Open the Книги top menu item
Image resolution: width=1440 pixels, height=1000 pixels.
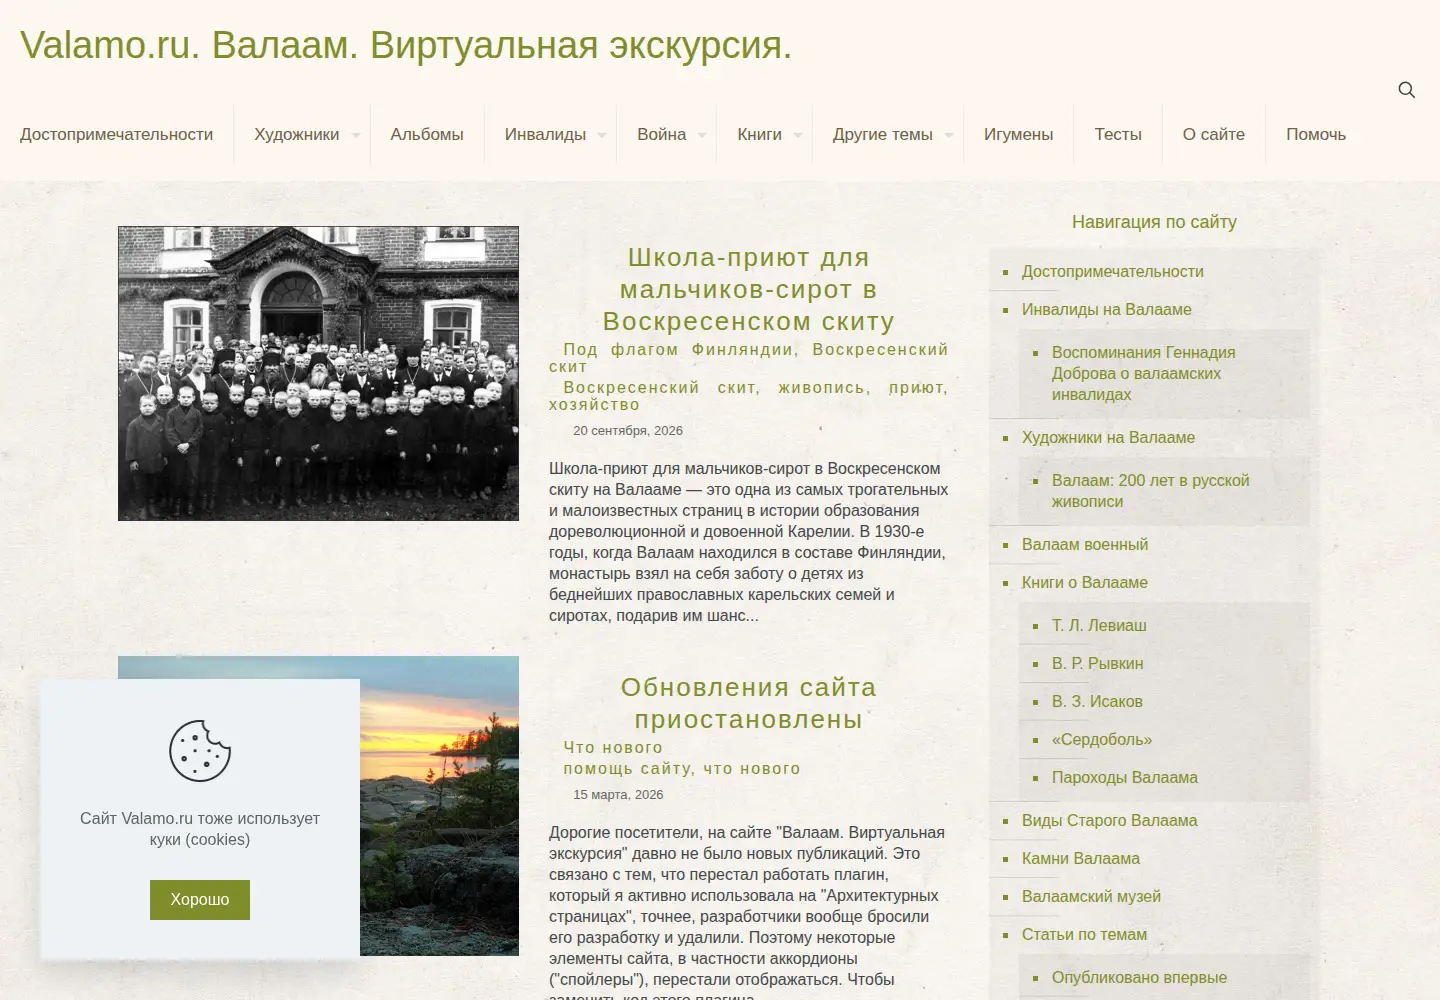[x=760, y=134]
